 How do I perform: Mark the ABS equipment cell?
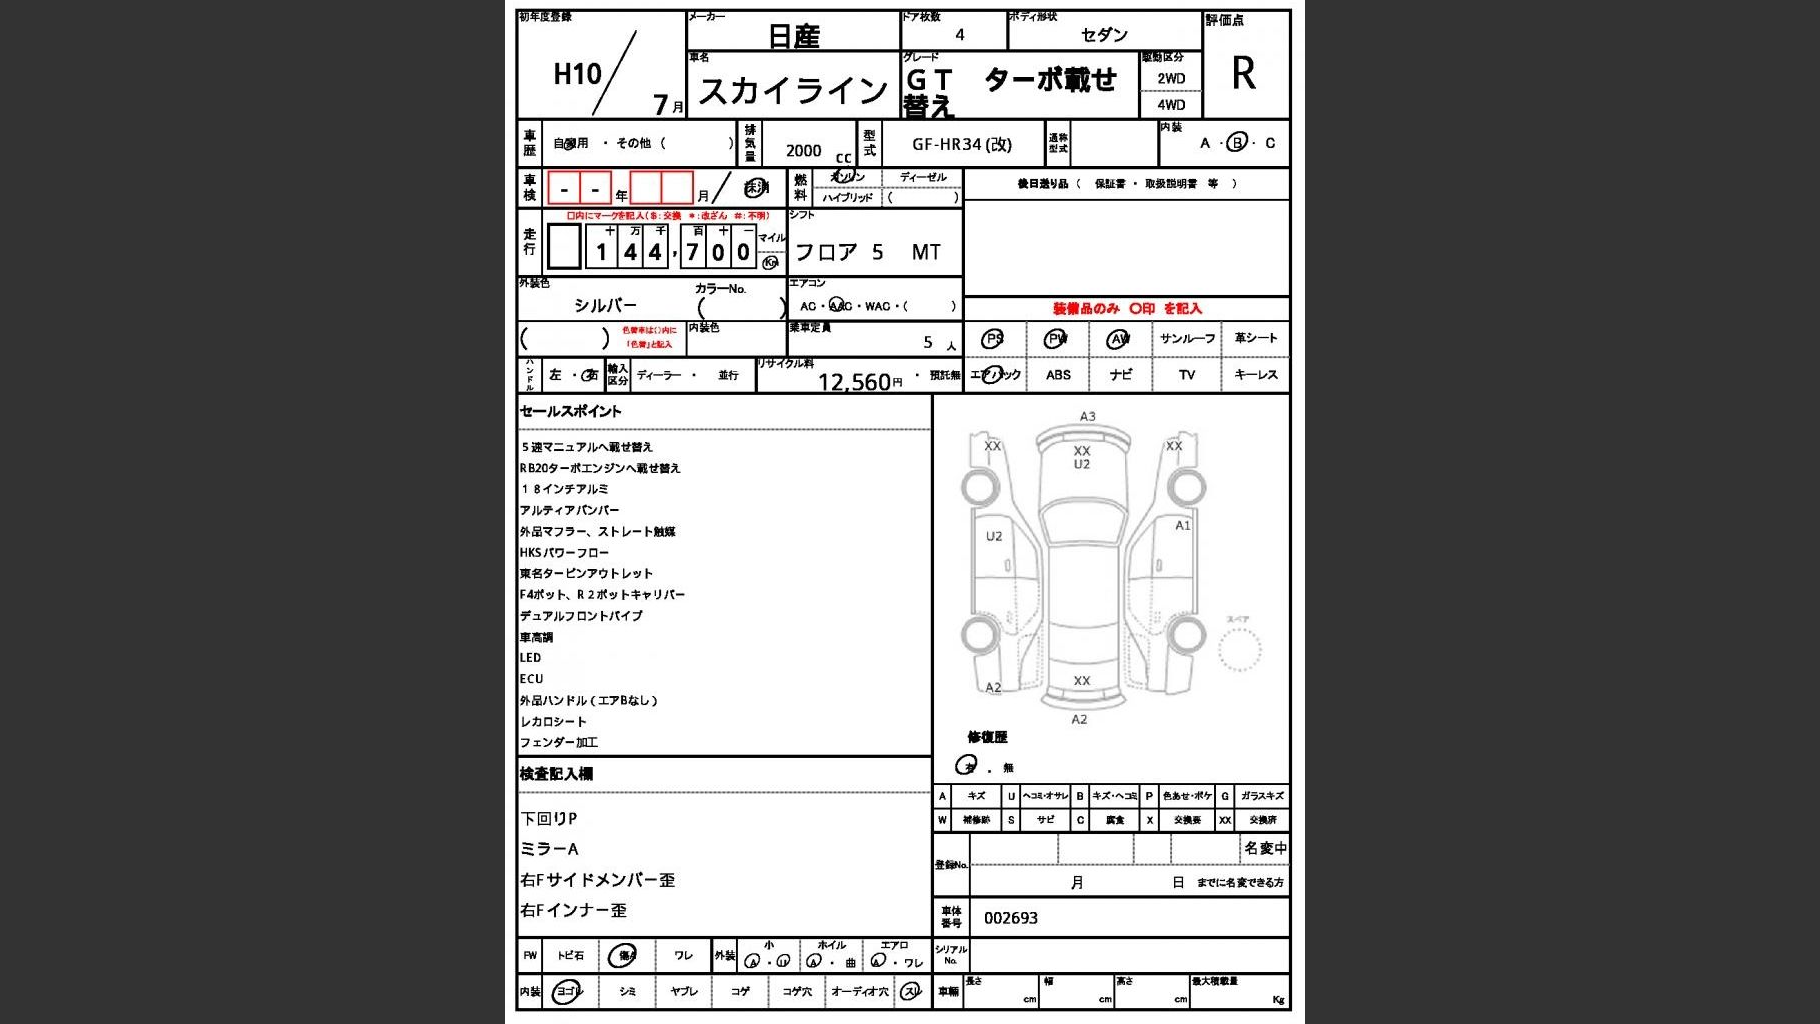(x=1058, y=375)
